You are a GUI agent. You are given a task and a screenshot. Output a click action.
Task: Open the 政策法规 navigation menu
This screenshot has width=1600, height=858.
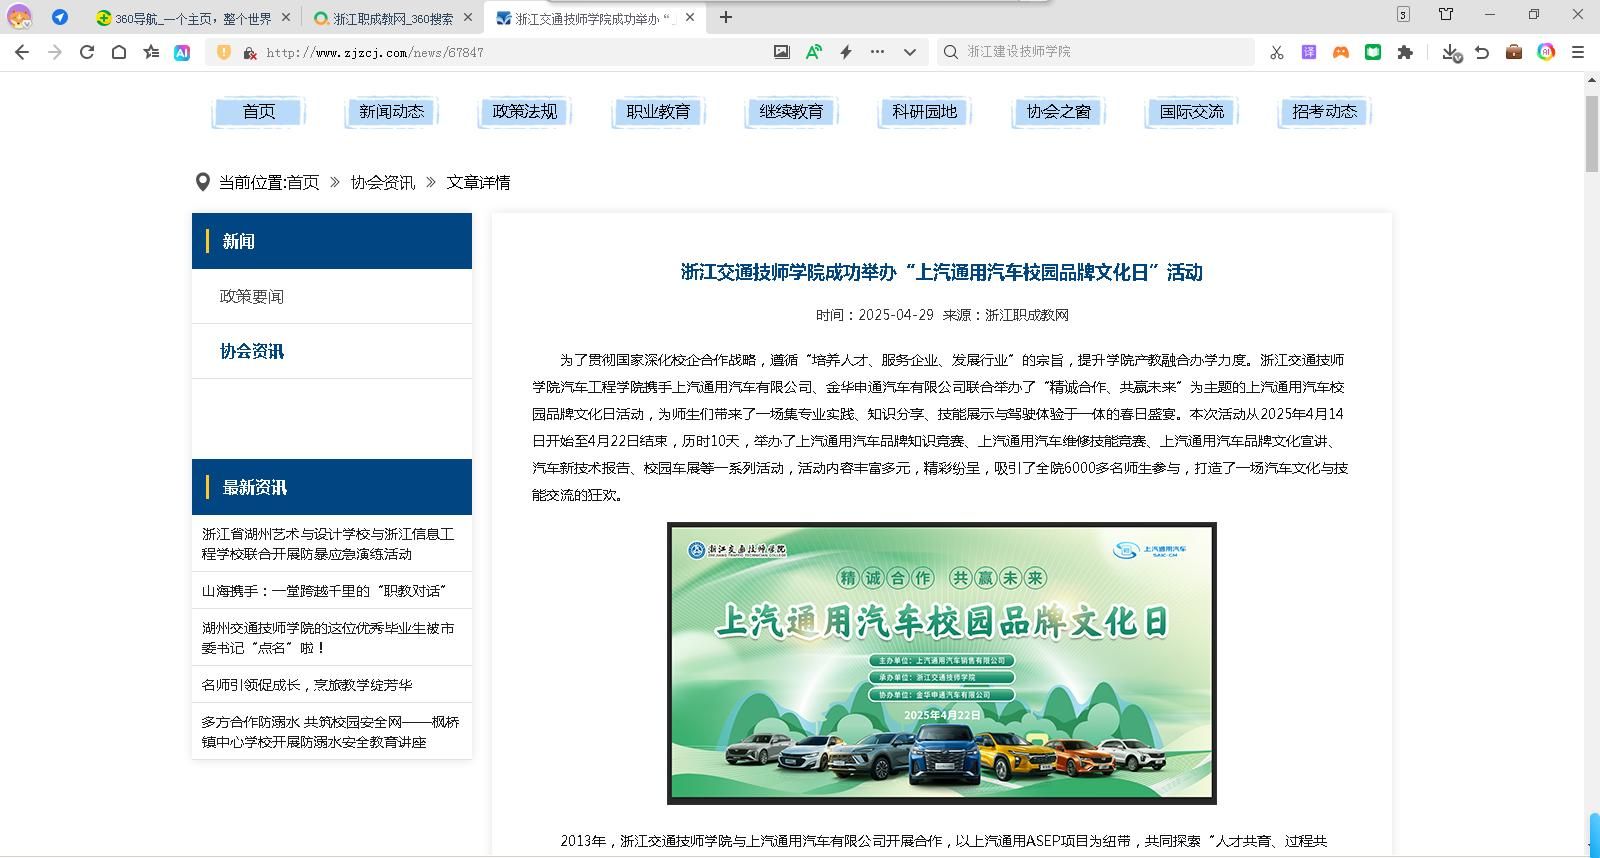525,112
